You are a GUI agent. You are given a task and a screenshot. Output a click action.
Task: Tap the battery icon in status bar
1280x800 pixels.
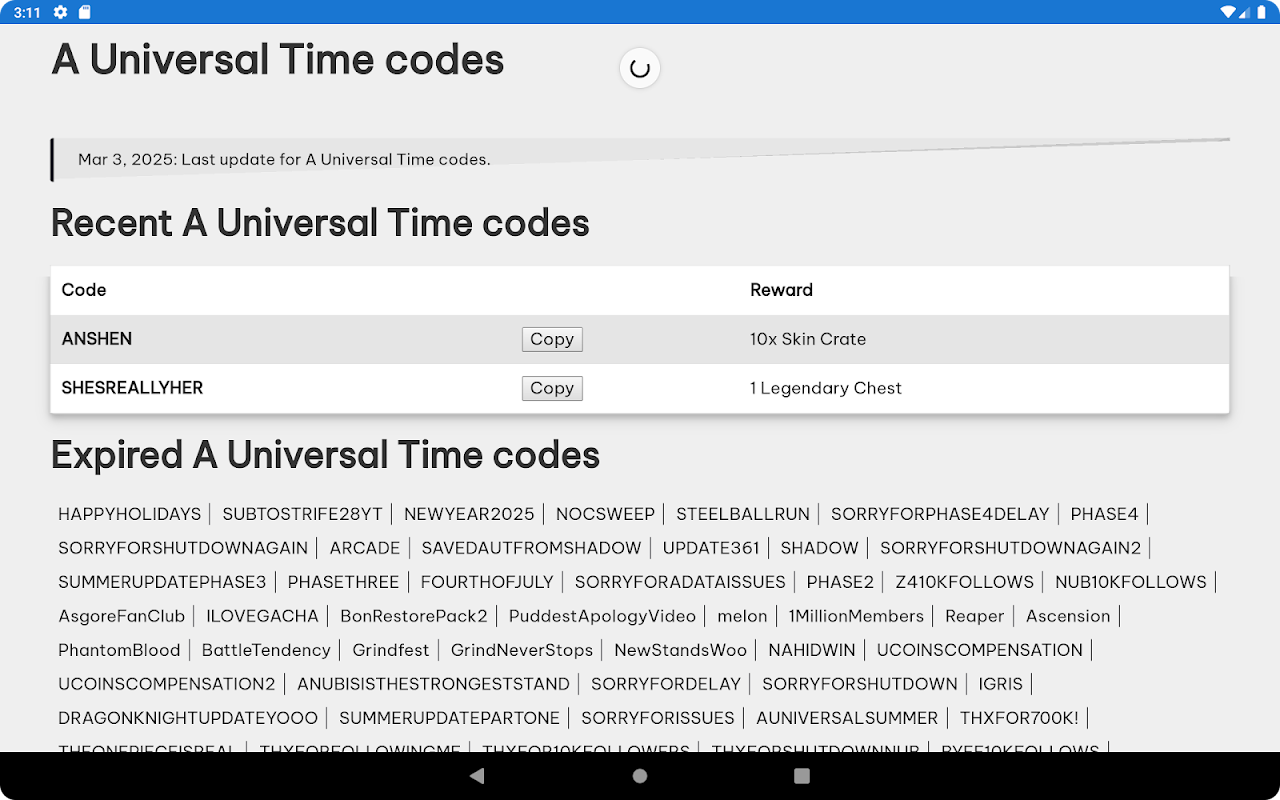[x=1262, y=12]
